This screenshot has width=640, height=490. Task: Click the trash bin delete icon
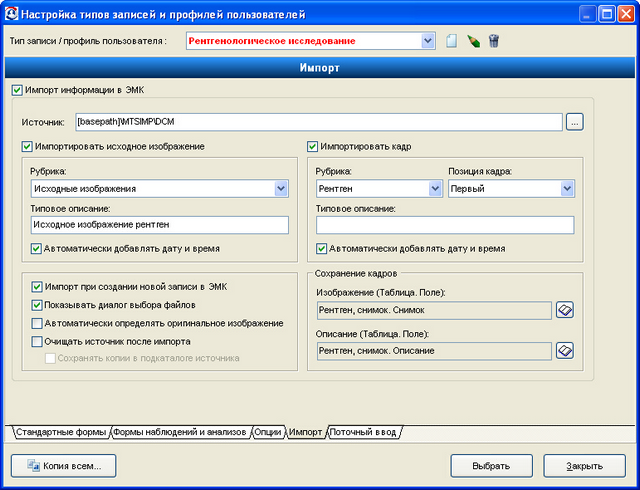[494, 41]
